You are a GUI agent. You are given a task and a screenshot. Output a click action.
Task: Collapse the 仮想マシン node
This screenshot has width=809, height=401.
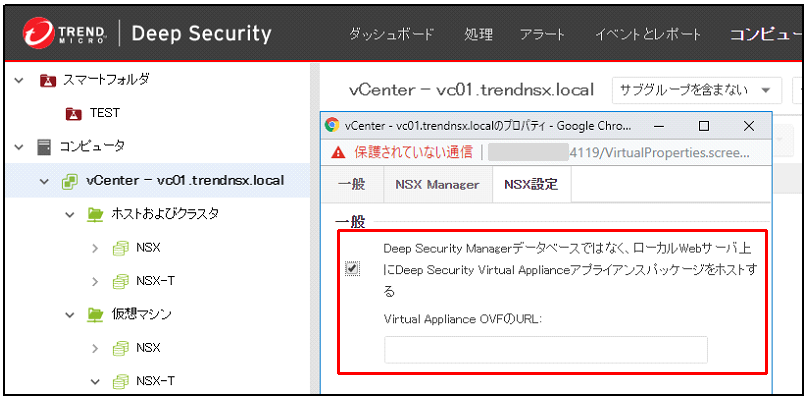[70, 314]
